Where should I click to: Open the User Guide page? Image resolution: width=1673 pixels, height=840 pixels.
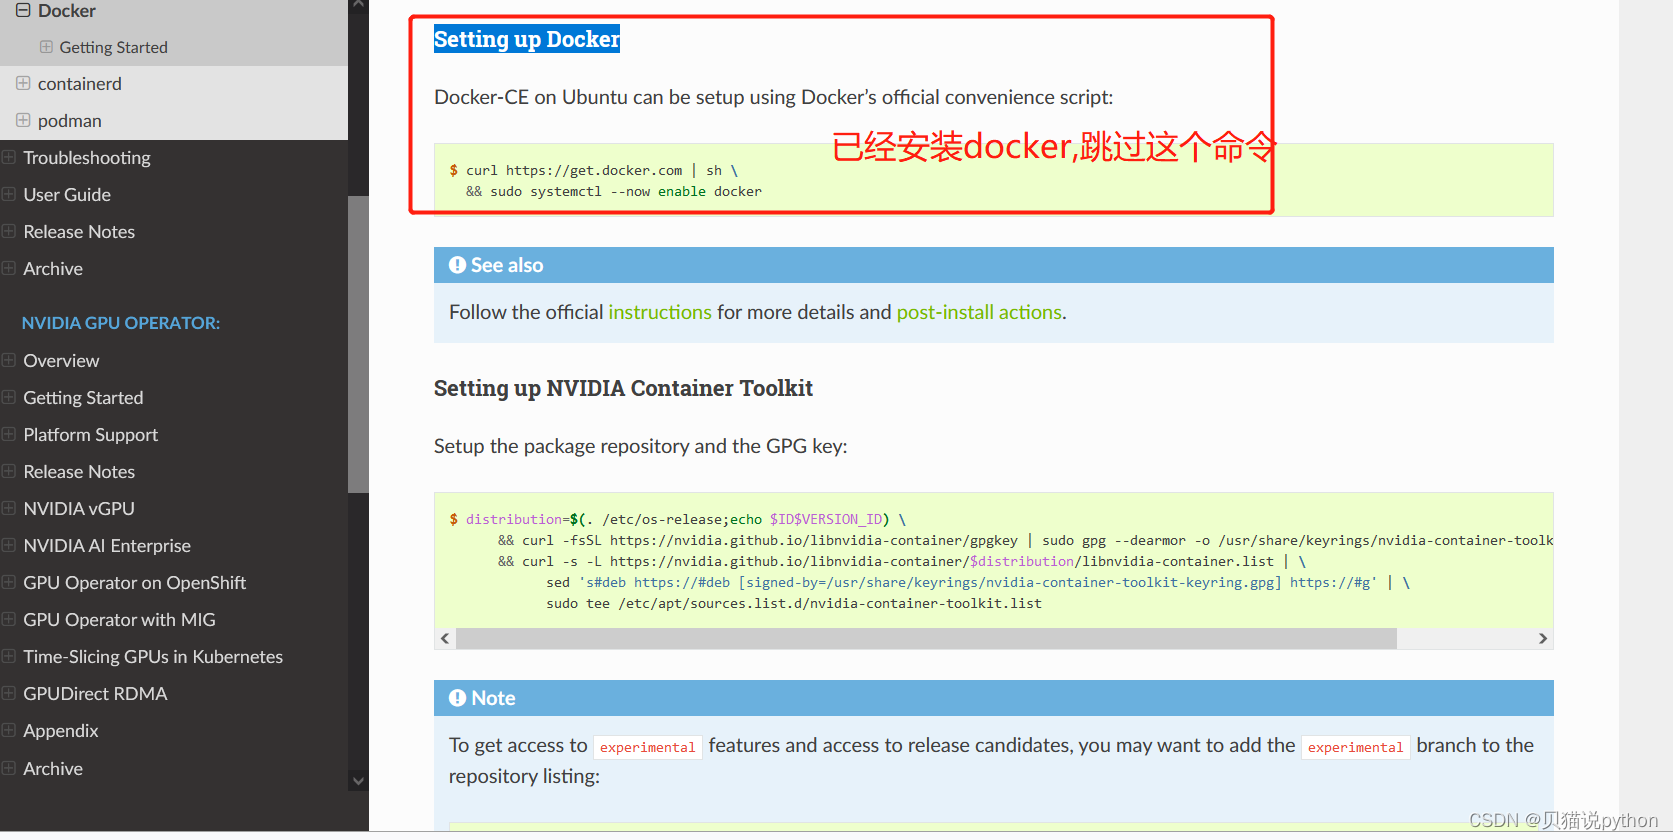click(67, 195)
